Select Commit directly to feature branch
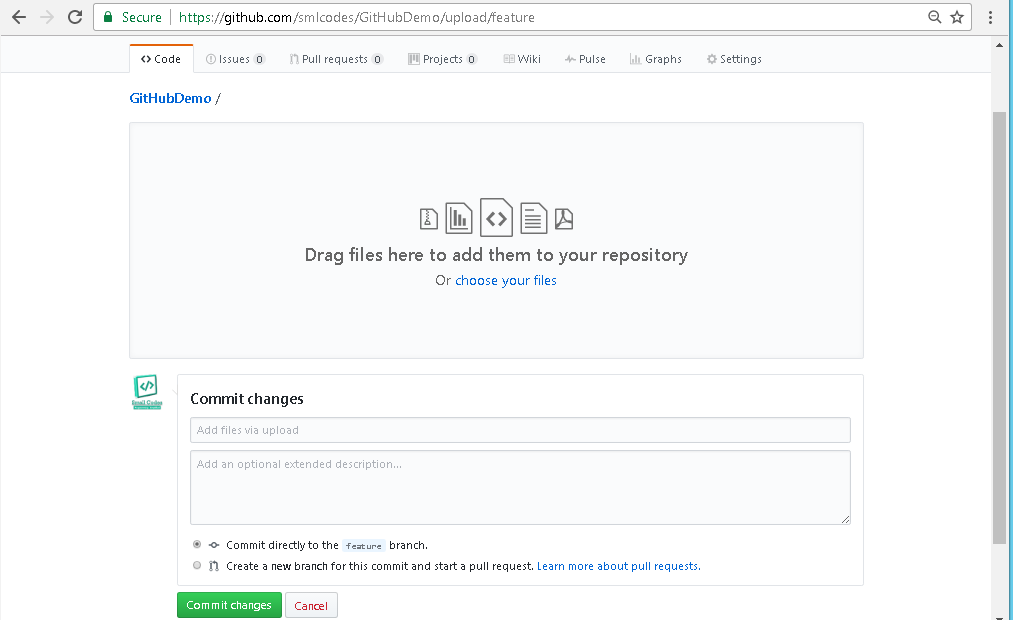This screenshot has height=620, width=1013. pyautogui.click(x=196, y=545)
